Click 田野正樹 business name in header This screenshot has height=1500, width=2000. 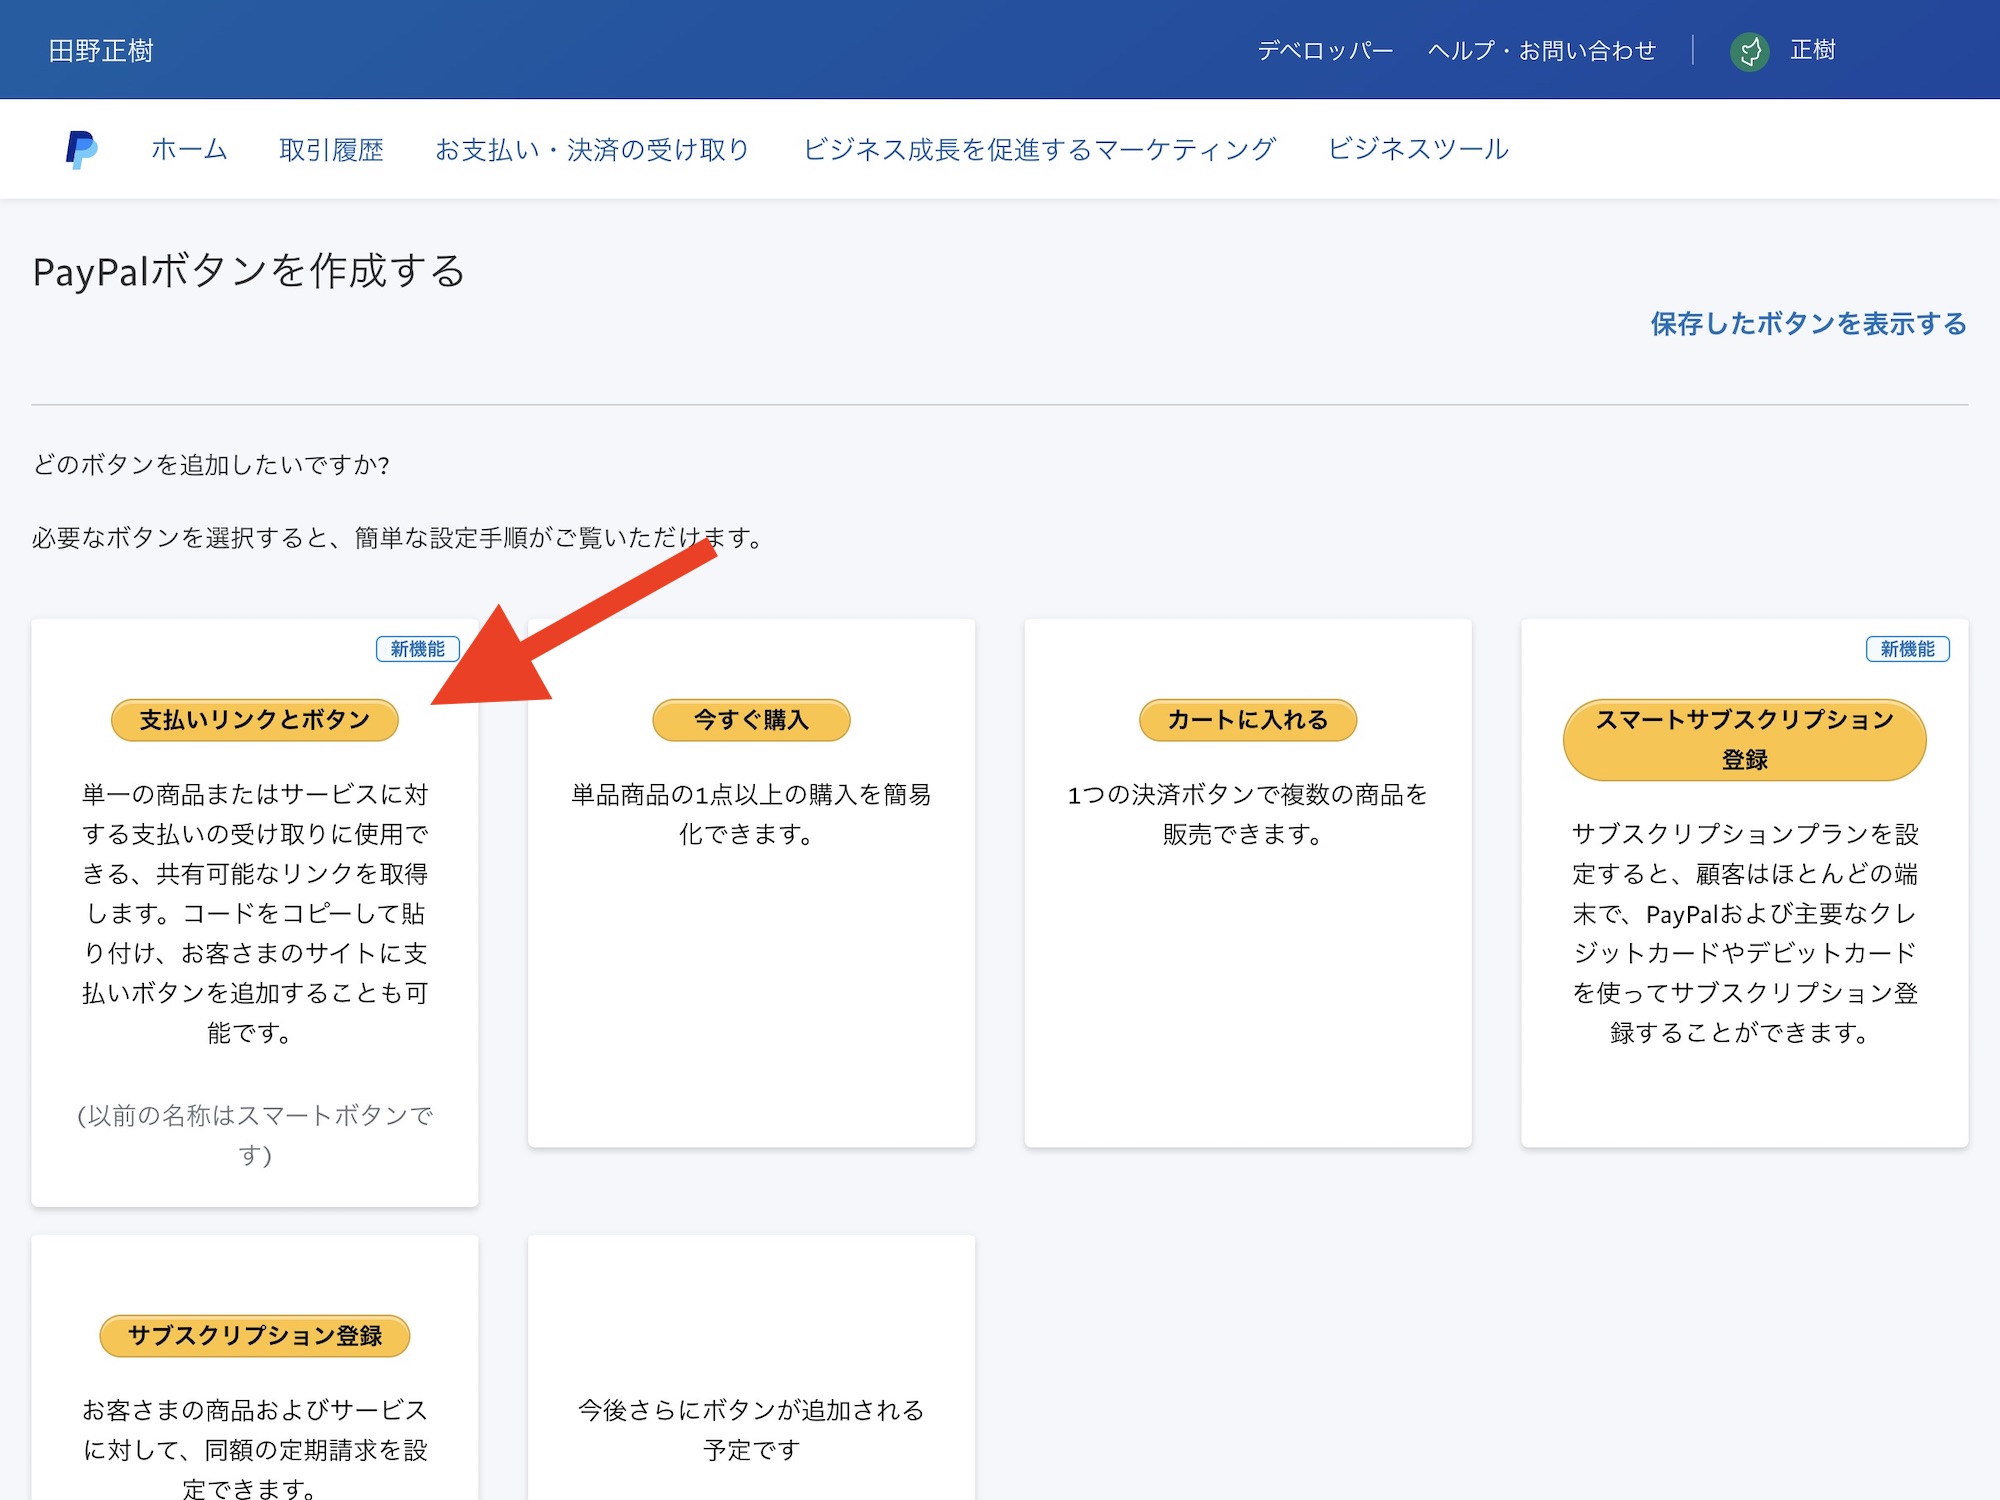(x=101, y=51)
